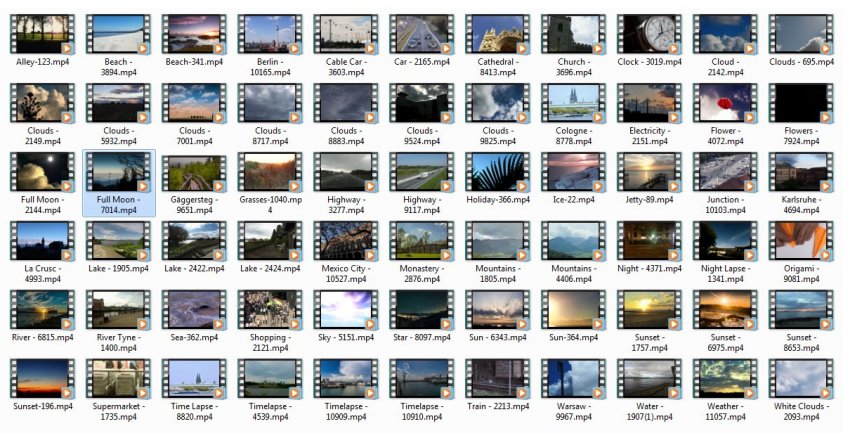This screenshot has height=438, width=850.
Task: Select Mountains - 1805.mp4 video icon
Action: [x=498, y=241]
